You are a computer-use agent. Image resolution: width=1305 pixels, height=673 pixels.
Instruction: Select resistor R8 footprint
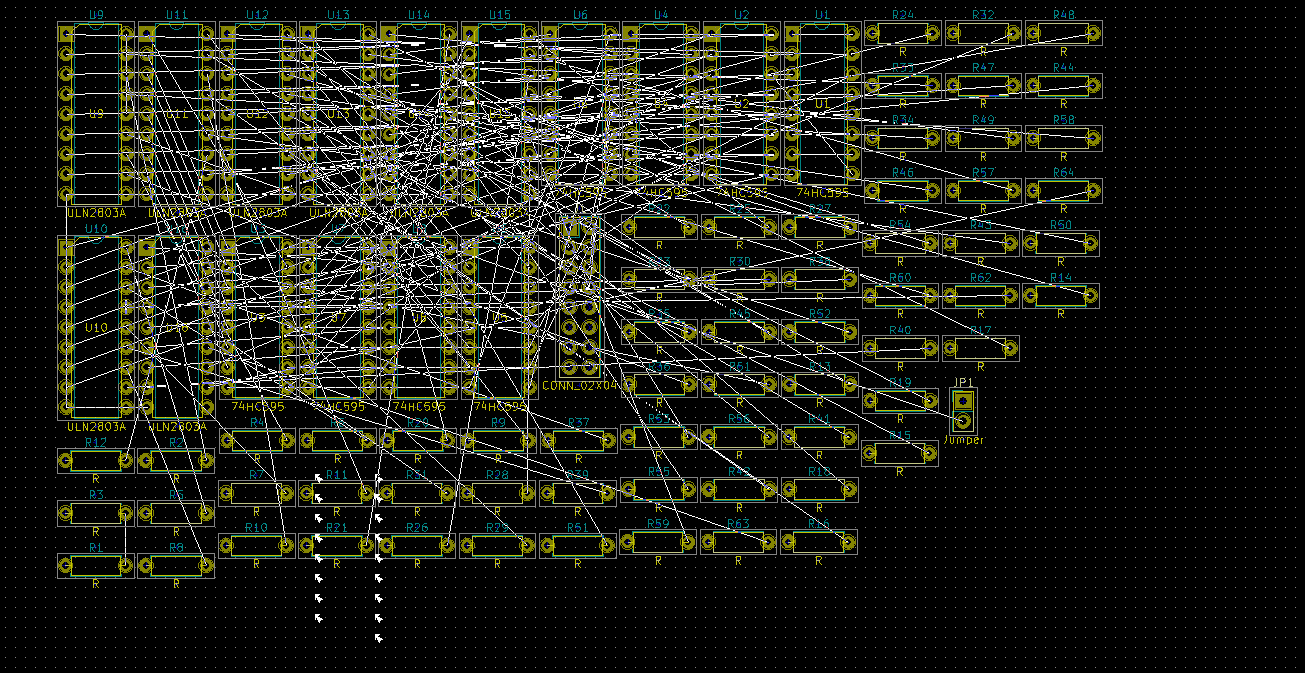click(176, 565)
